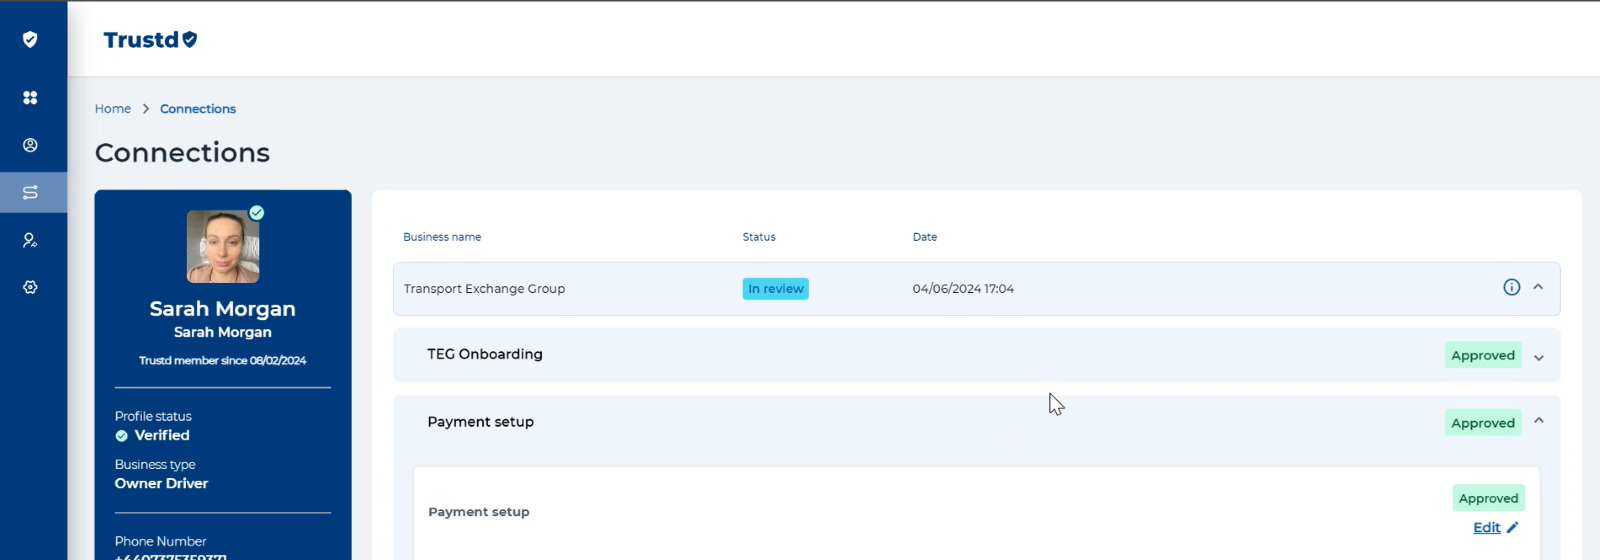Click the Connections breadcrumb link
Viewport: 1600px width, 560px height.
click(198, 109)
